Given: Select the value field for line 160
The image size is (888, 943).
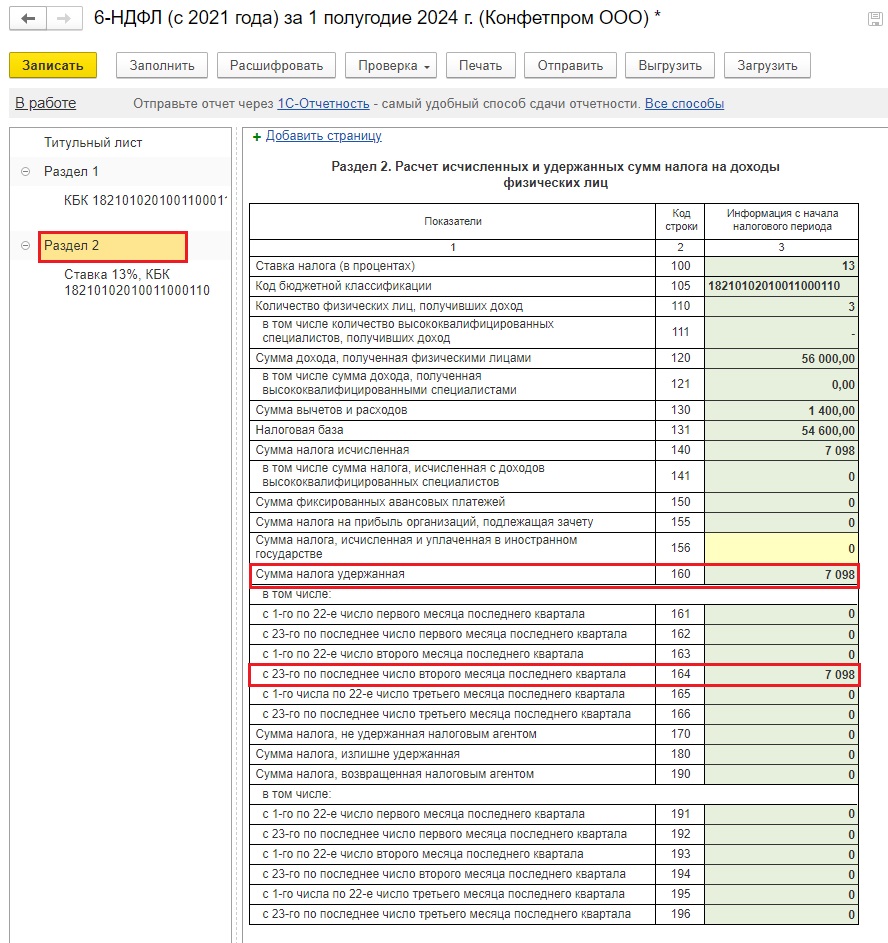Looking at the screenshot, I should pos(781,575).
